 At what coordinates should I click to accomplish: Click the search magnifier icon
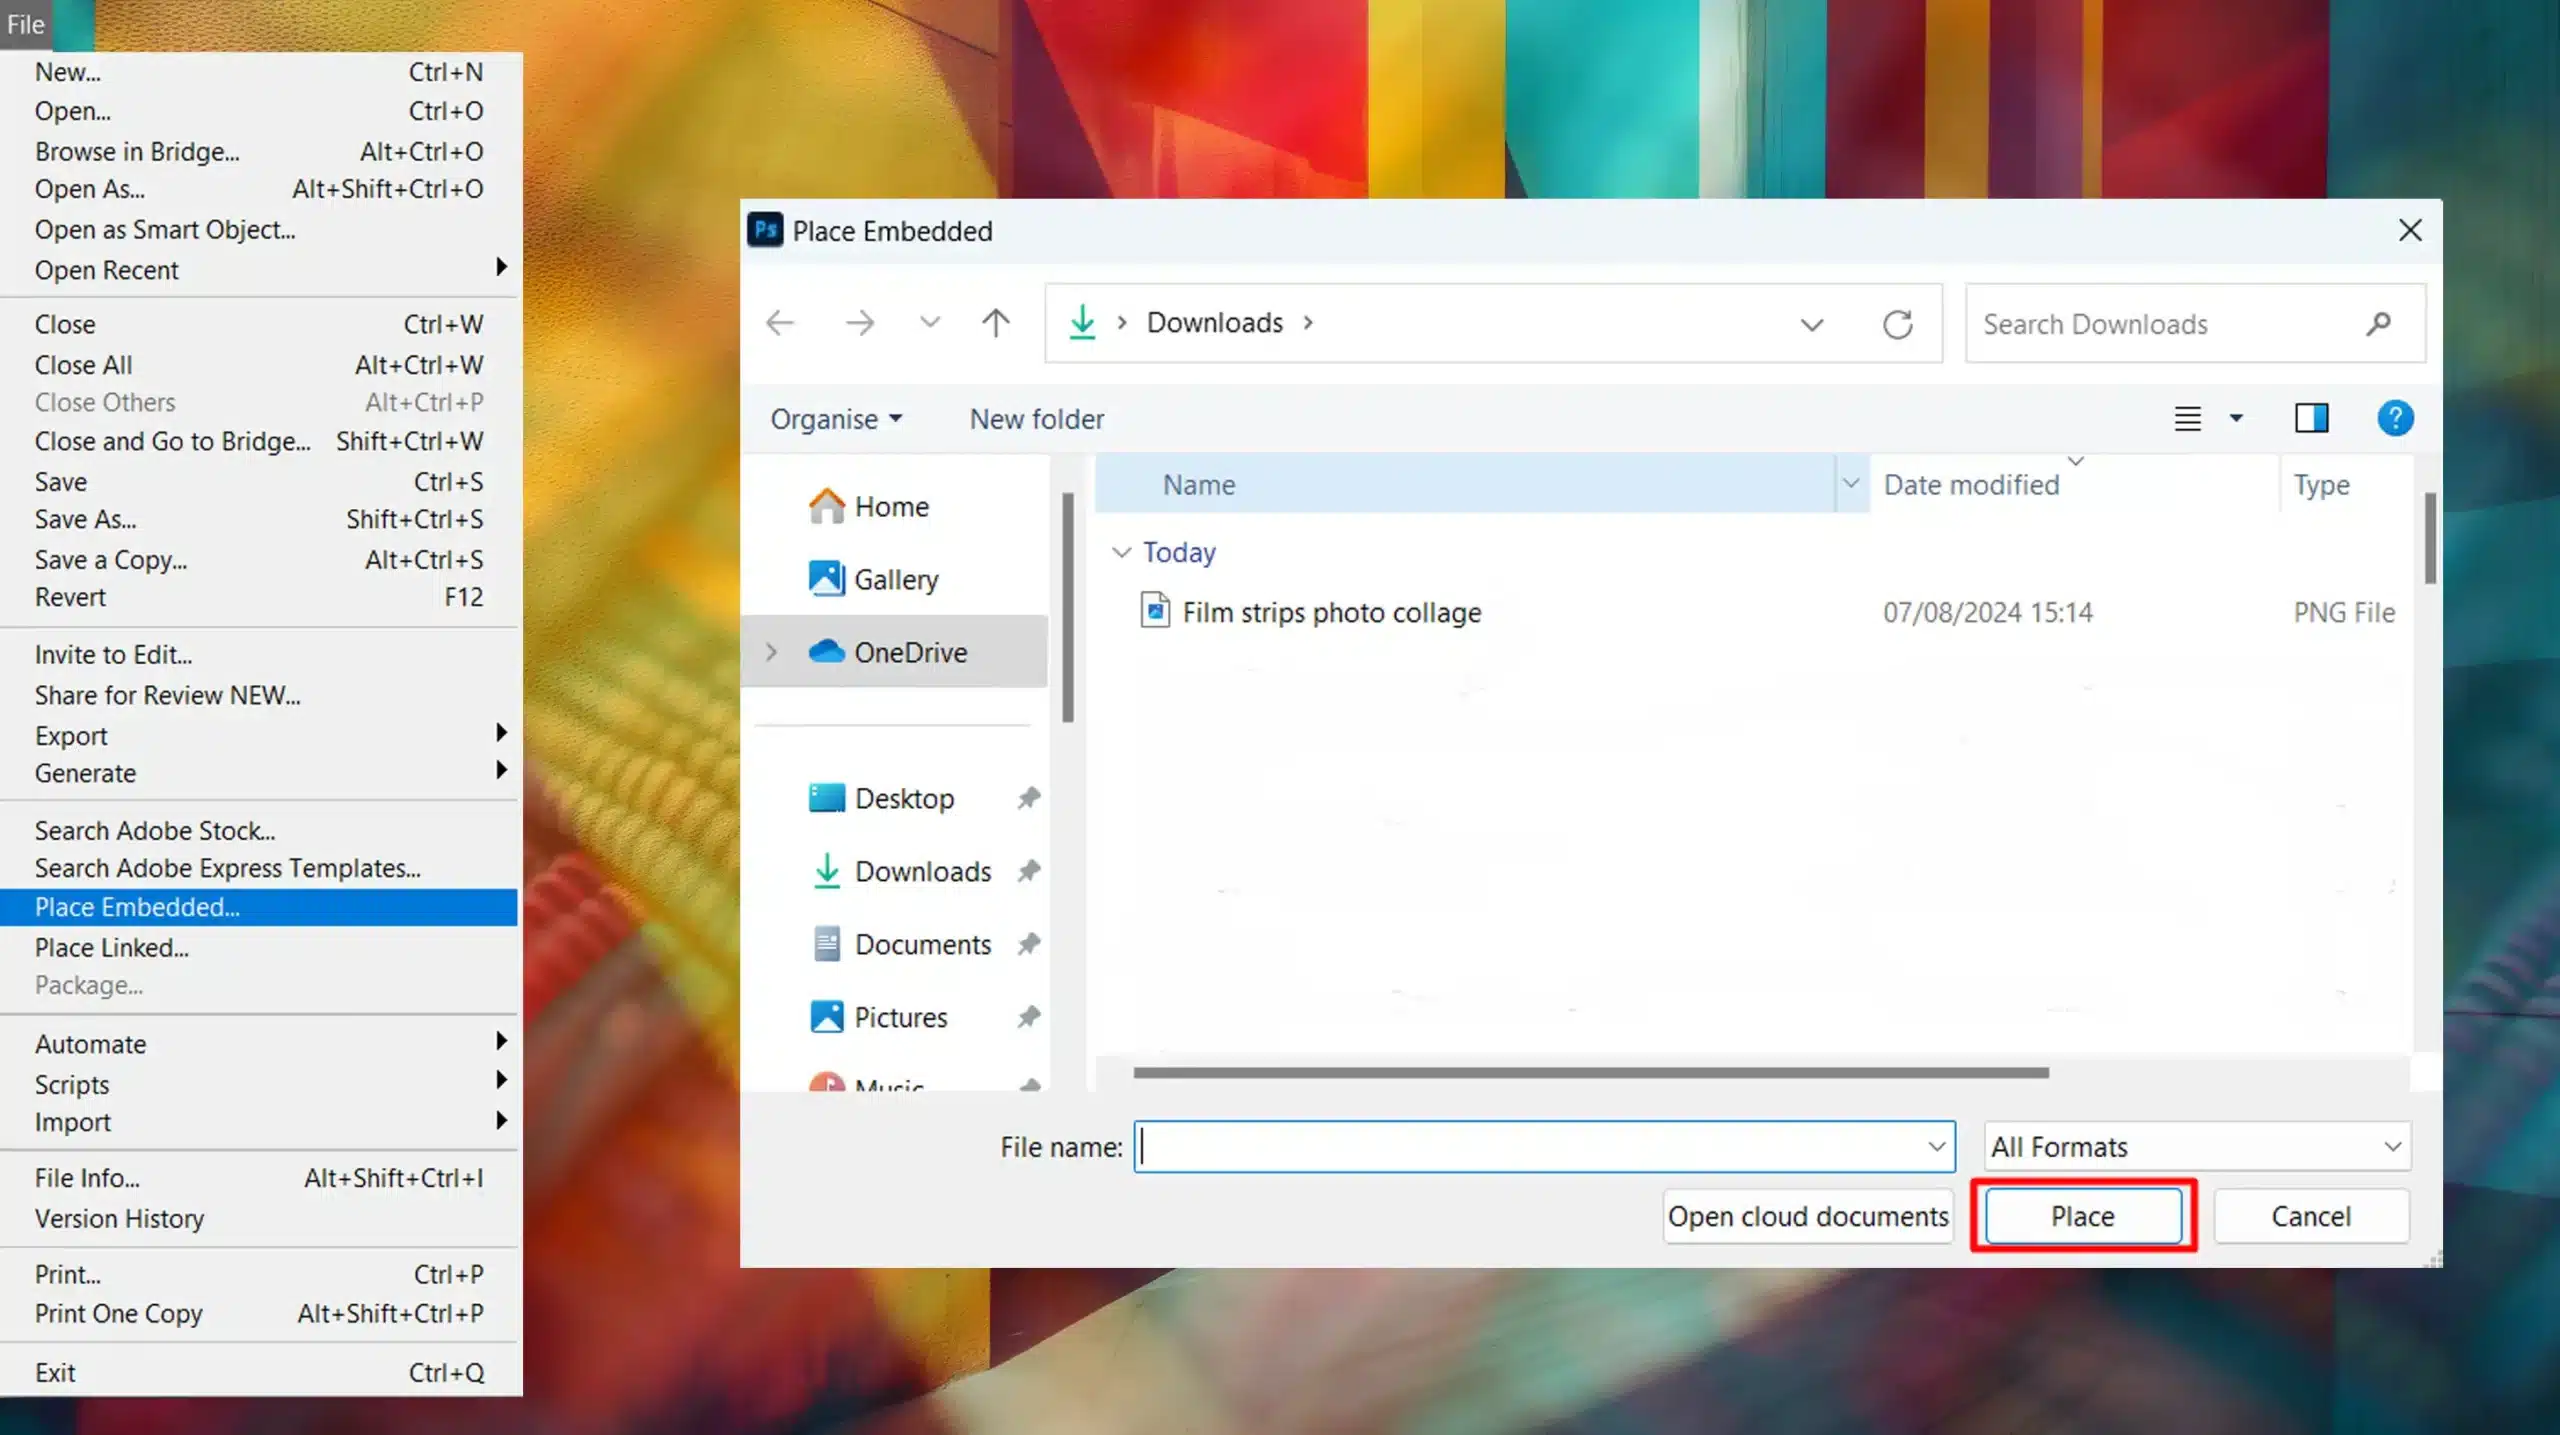point(2379,323)
